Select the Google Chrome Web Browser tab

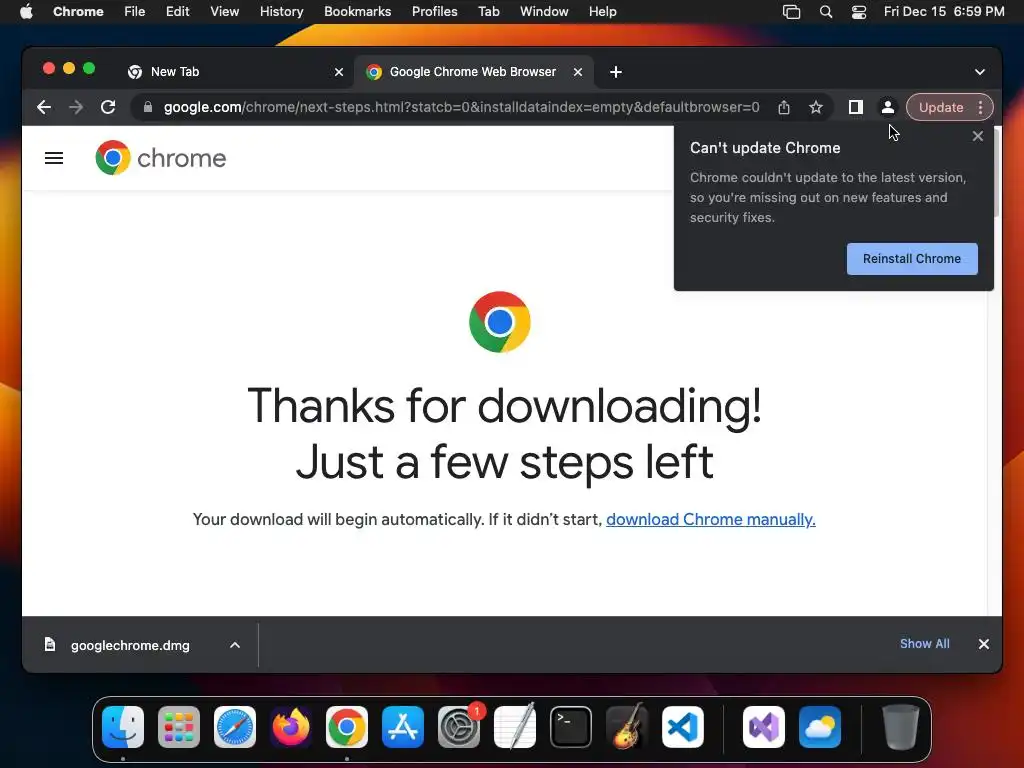(474, 72)
